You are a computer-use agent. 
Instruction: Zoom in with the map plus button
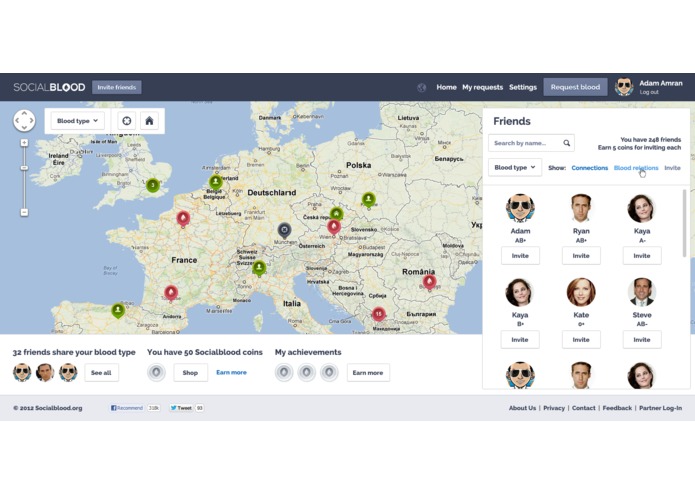pyautogui.click(x=24, y=143)
